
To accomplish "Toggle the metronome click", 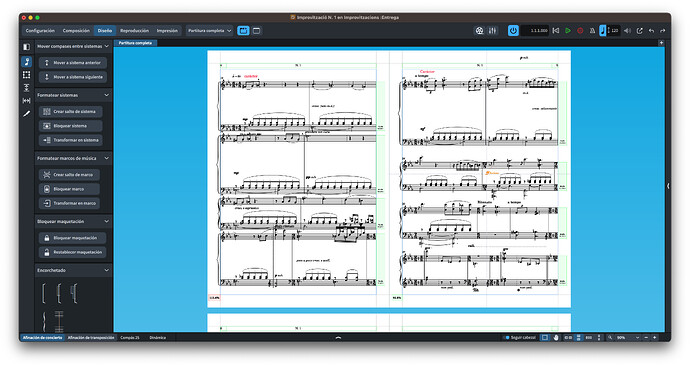I will [x=592, y=30].
